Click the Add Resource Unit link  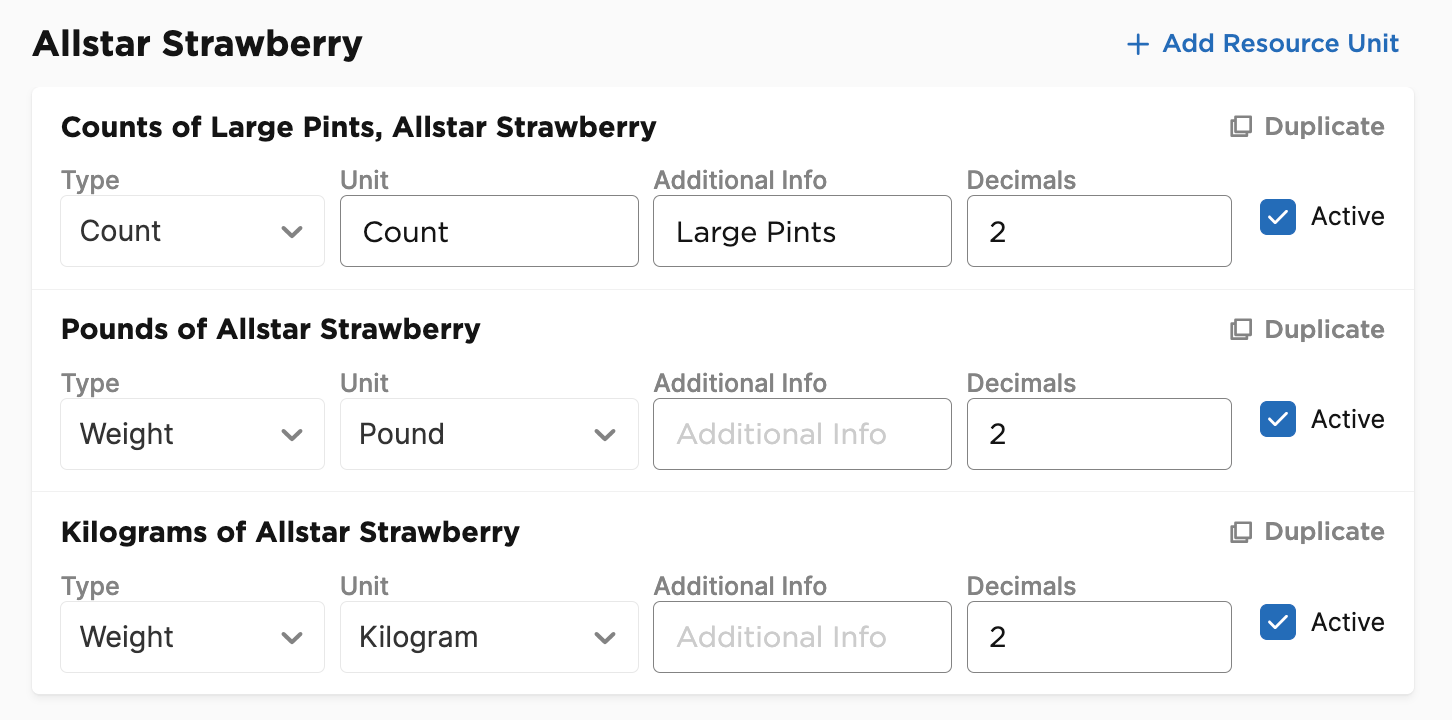coord(1263,44)
